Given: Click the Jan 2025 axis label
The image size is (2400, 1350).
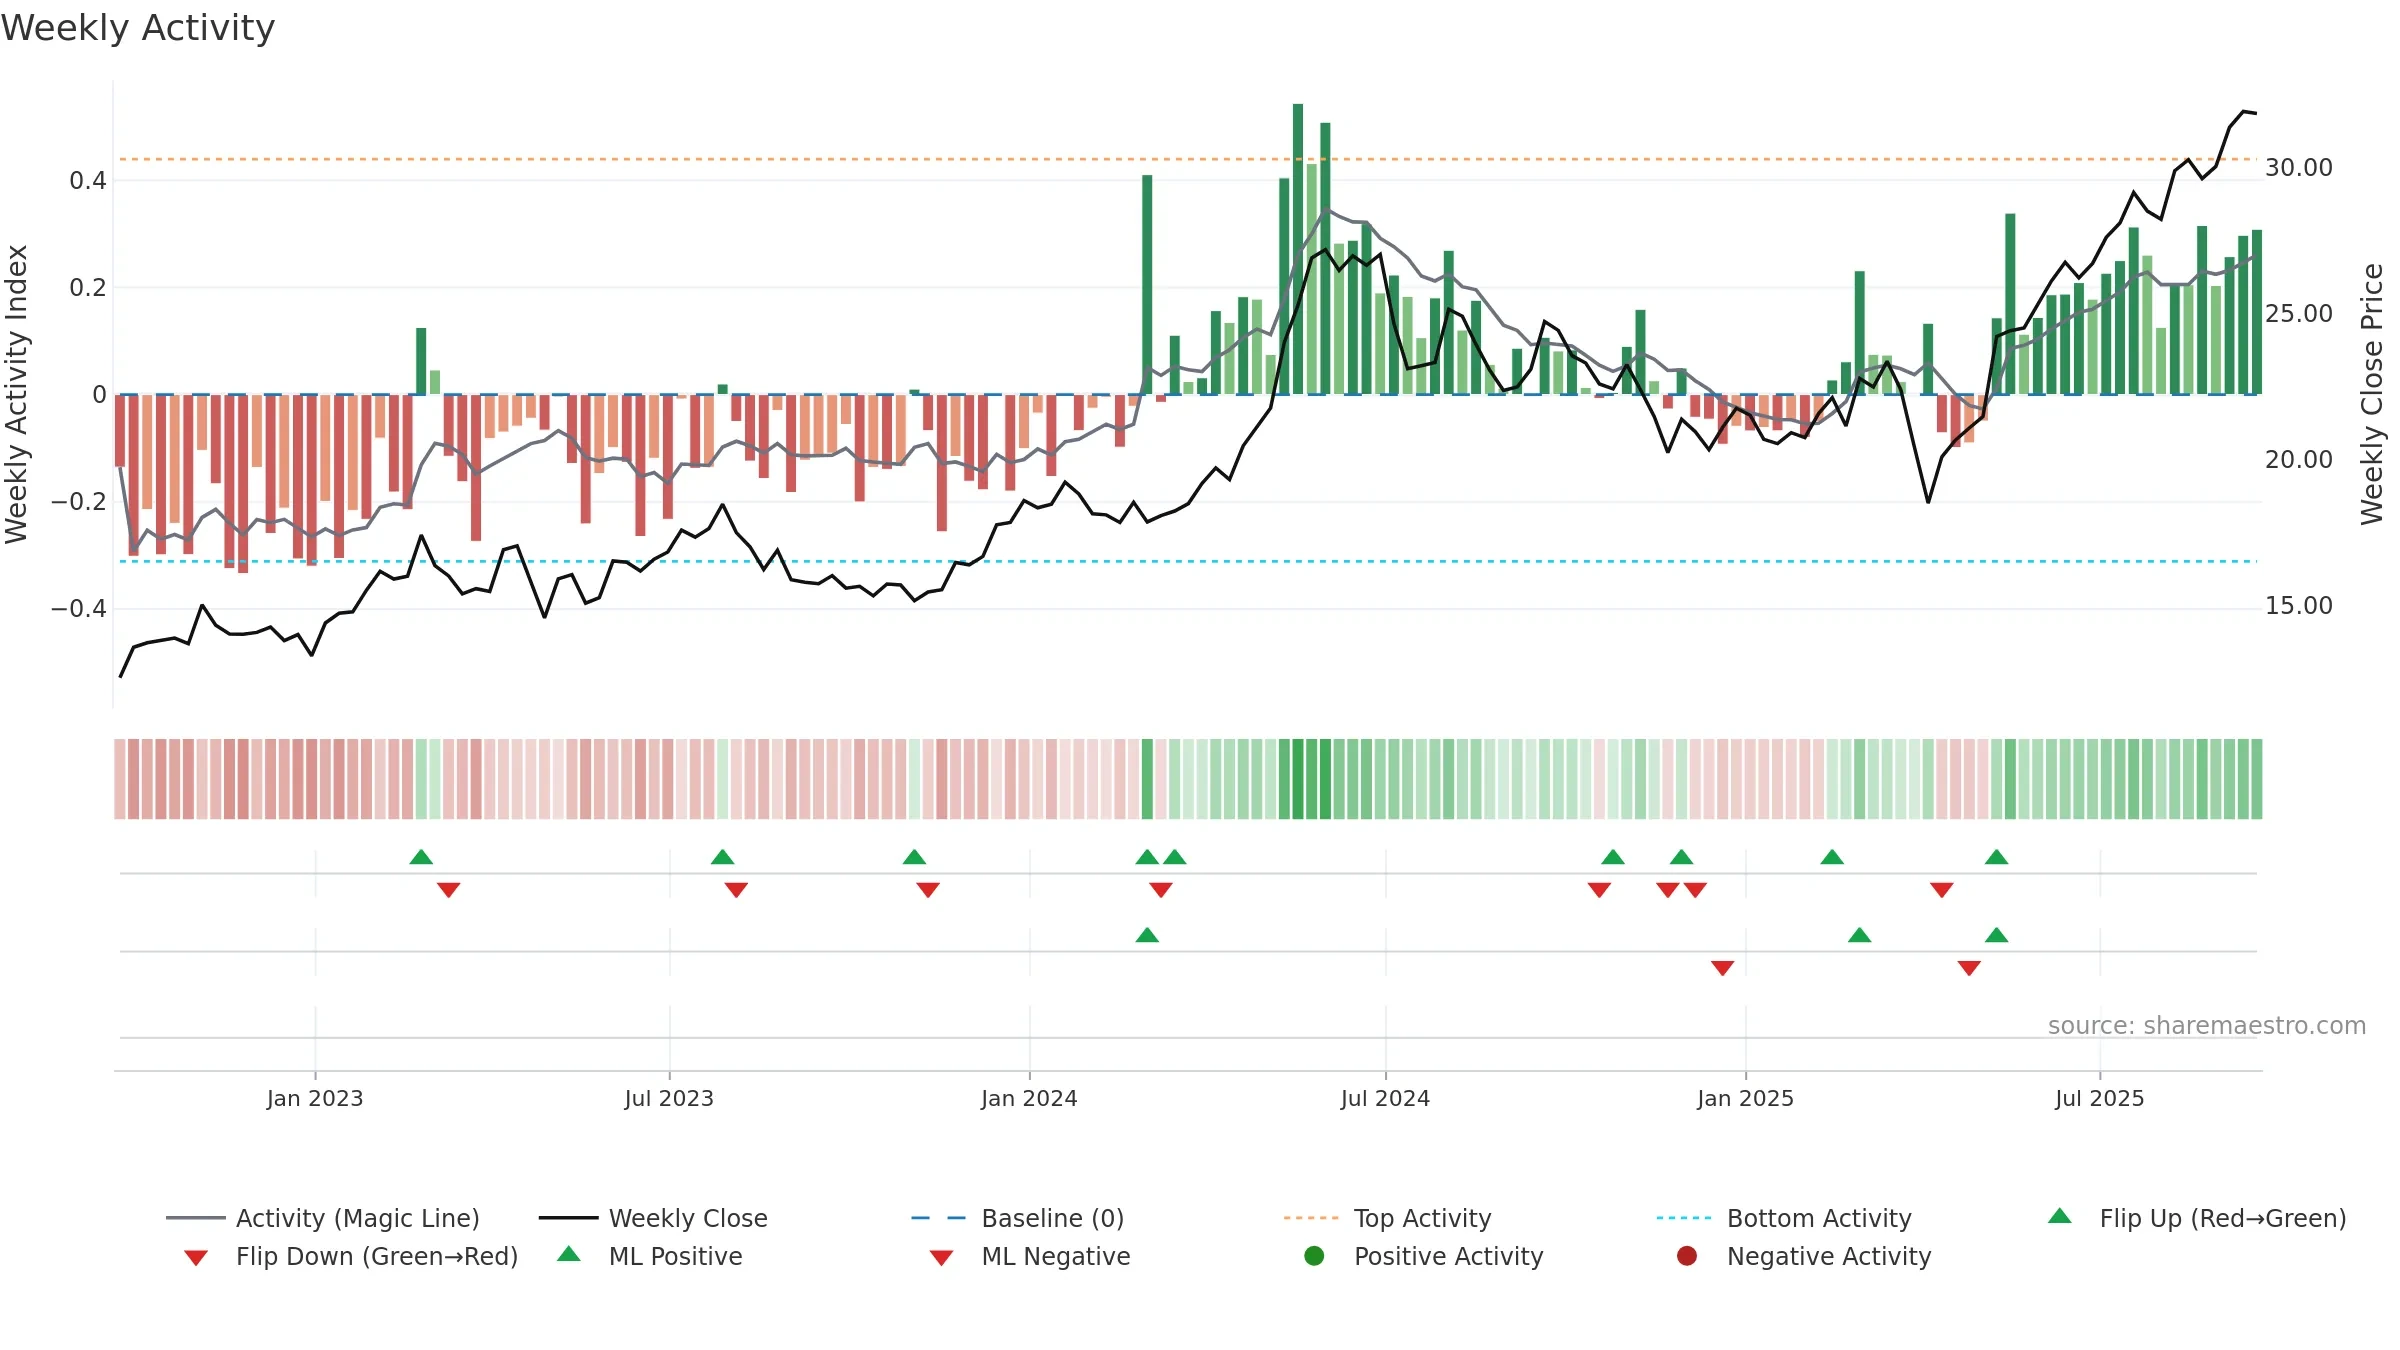Looking at the screenshot, I should pyautogui.click(x=1745, y=1098).
